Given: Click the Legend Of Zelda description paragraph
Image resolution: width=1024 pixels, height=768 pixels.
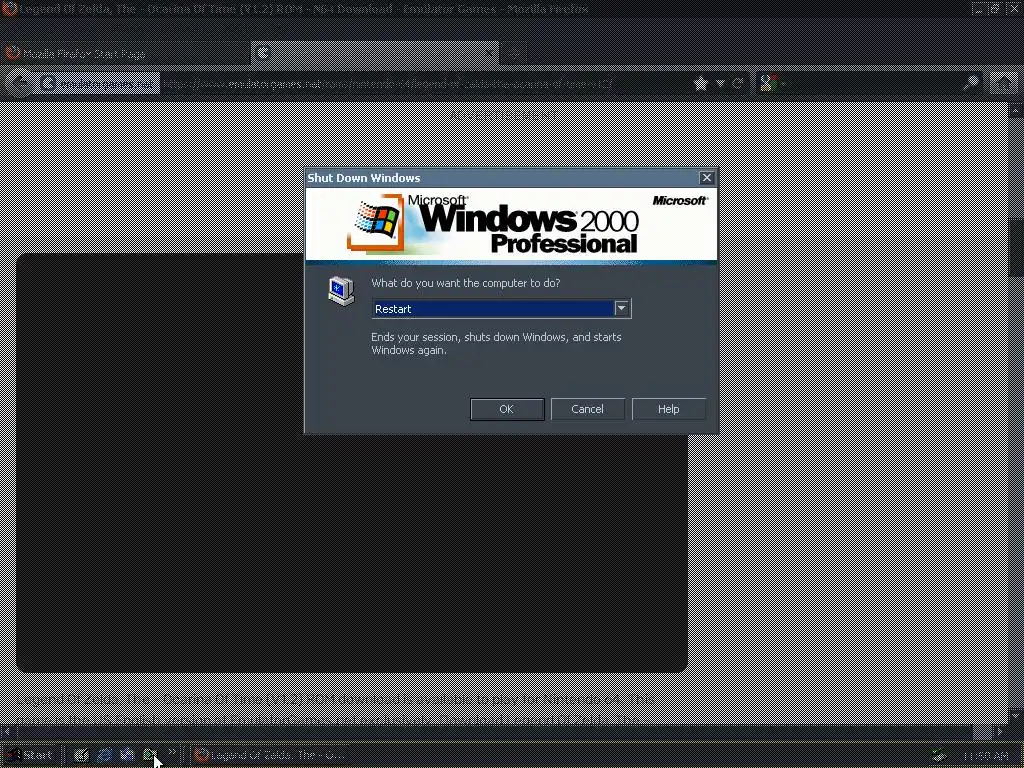Looking at the screenshot, I should [x=336, y=709].
